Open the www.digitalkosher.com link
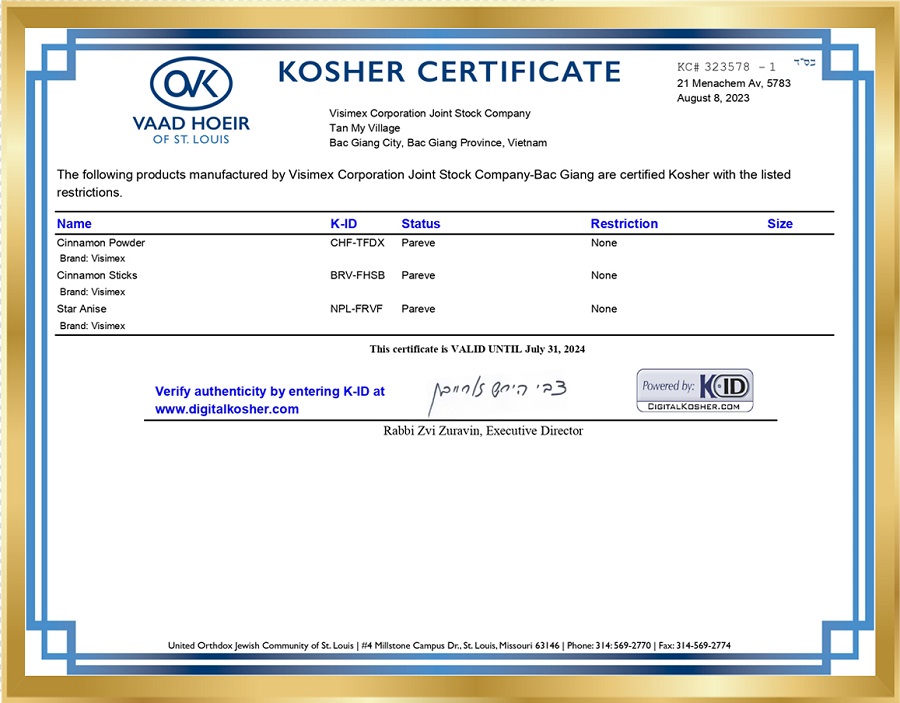 click(227, 409)
